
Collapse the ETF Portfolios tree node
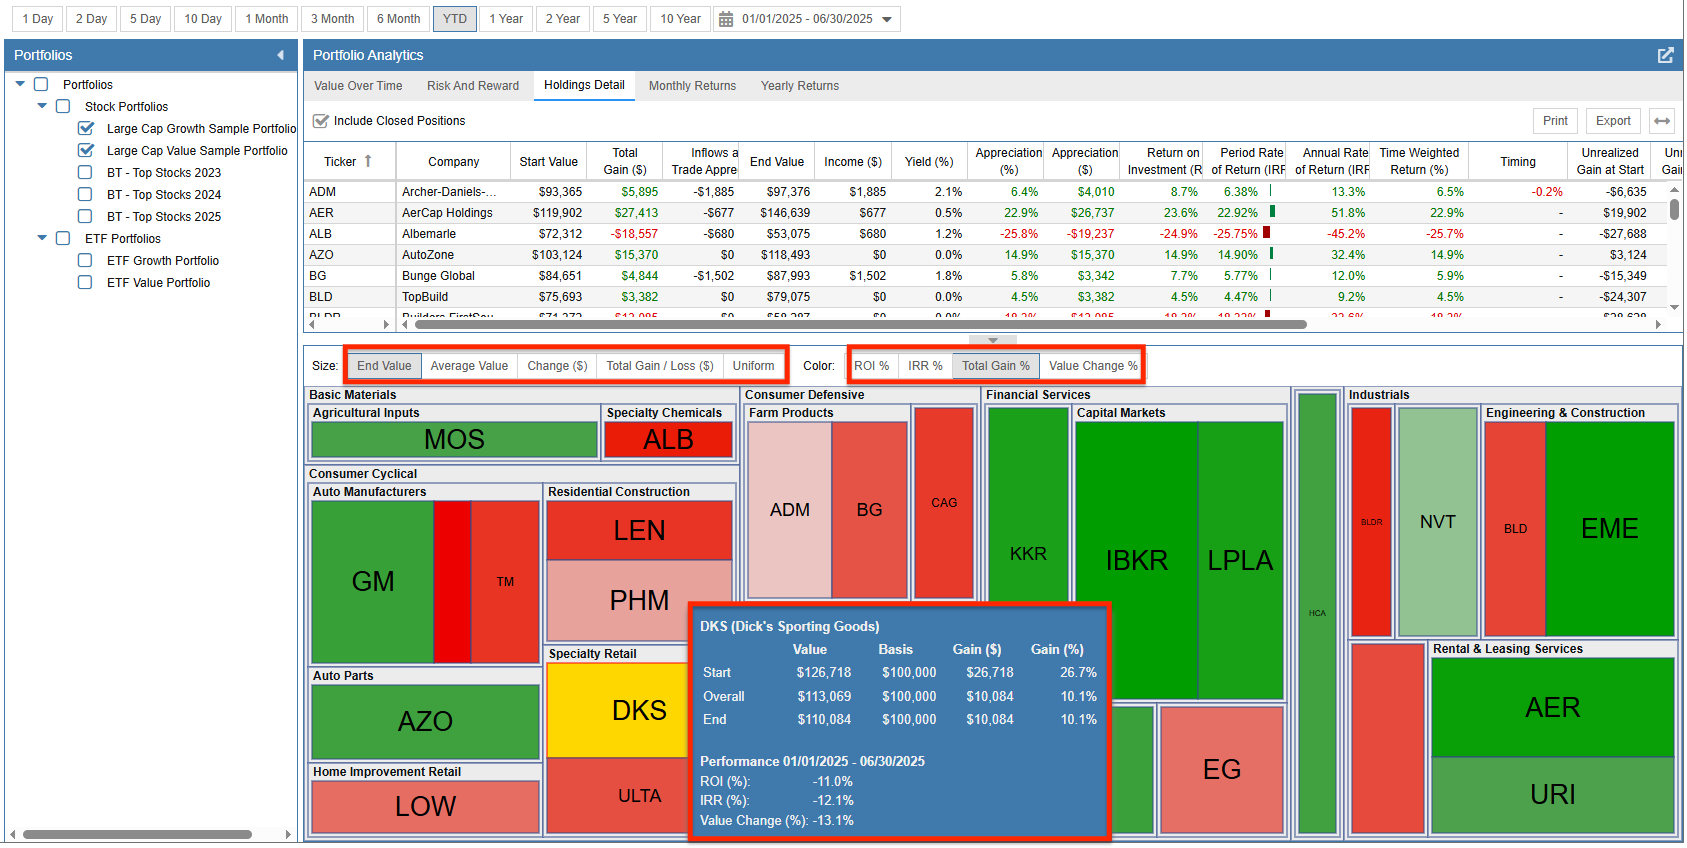coord(42,238)
